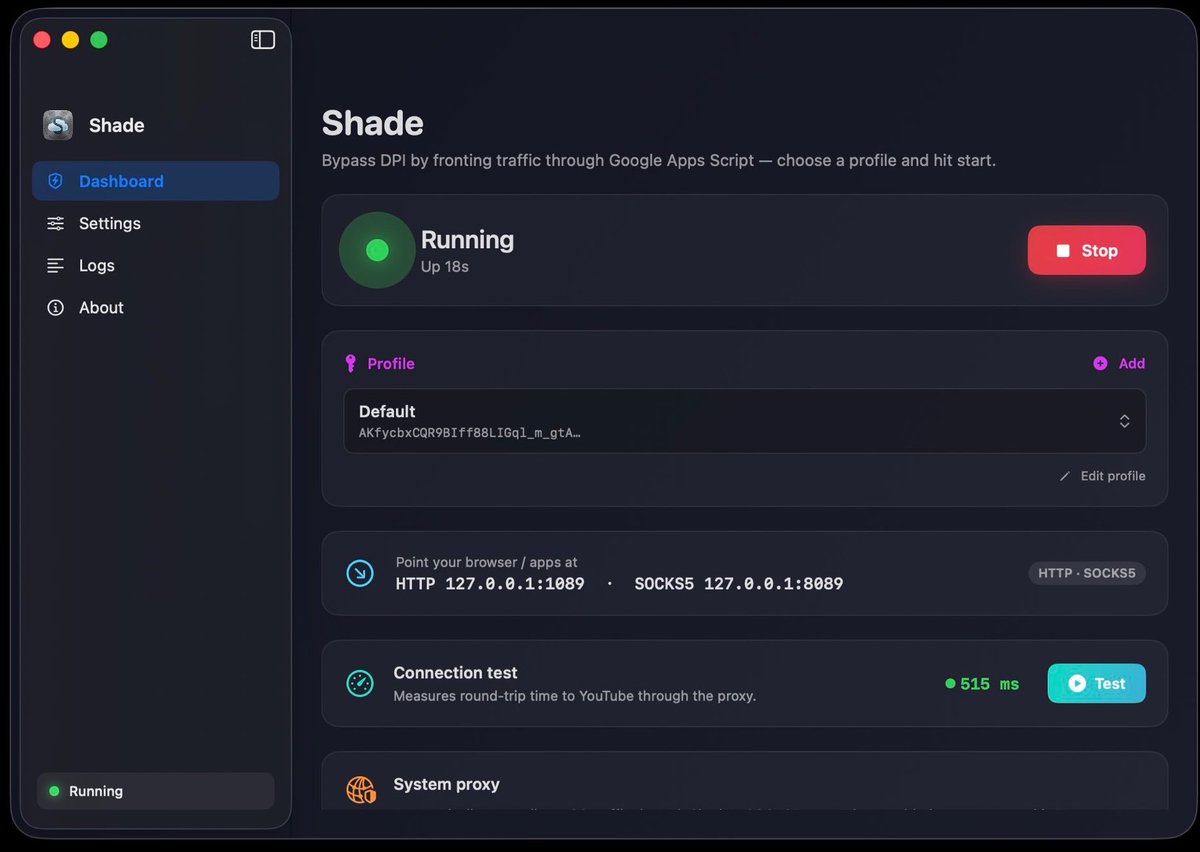This screenshot has width=1200, height=852.
Task: Click the 515 ms latency value
Action: (x=989, y=684)
